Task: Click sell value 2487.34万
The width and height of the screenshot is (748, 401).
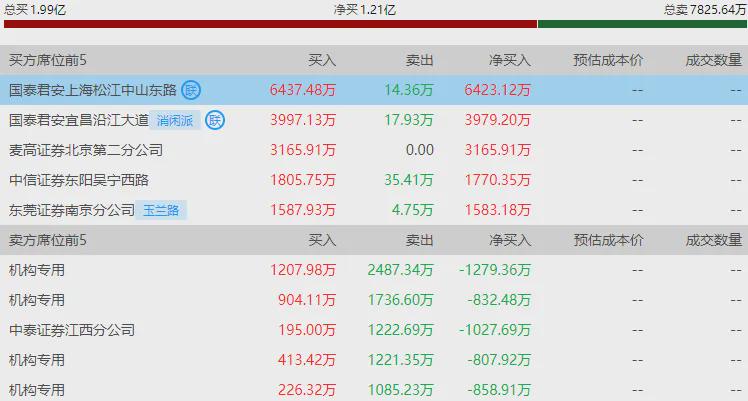Action: 401,270
